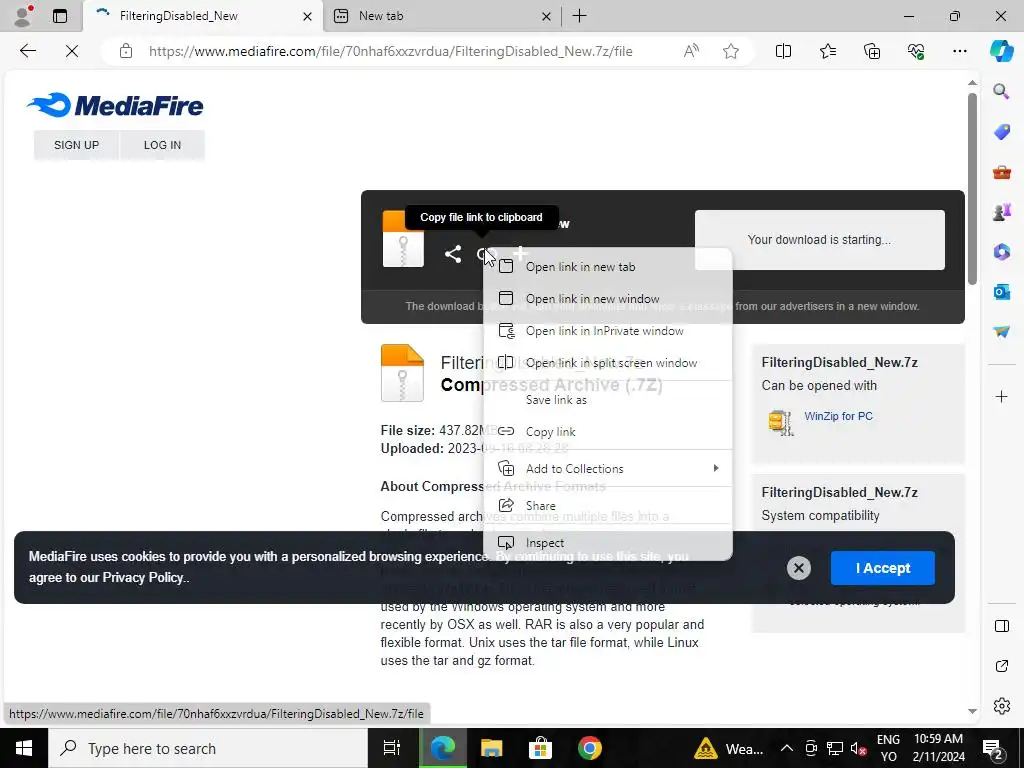
Task: Choose Open link in InPrivate window
Action: [x=607, y=330]
